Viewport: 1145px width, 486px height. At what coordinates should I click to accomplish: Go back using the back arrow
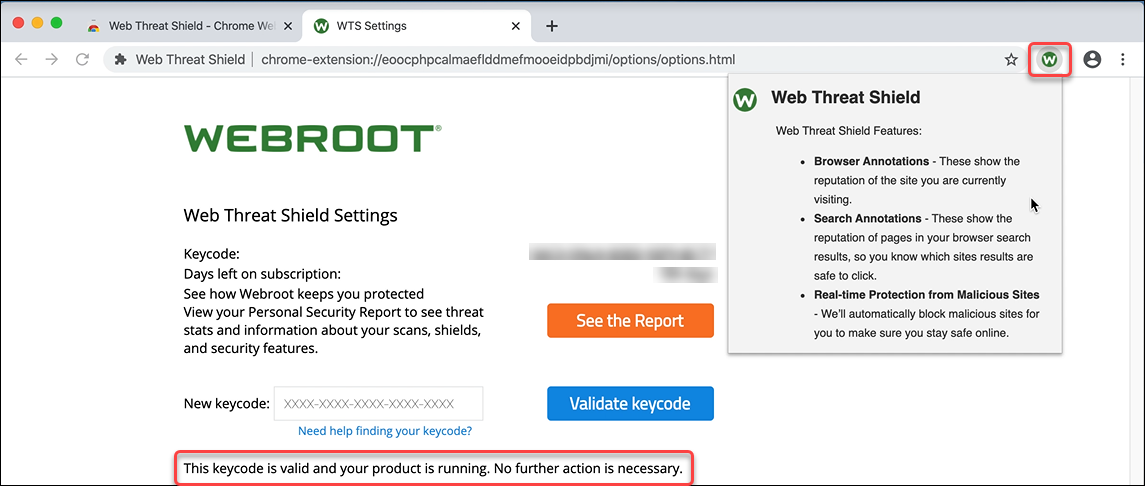coord(20,60)
